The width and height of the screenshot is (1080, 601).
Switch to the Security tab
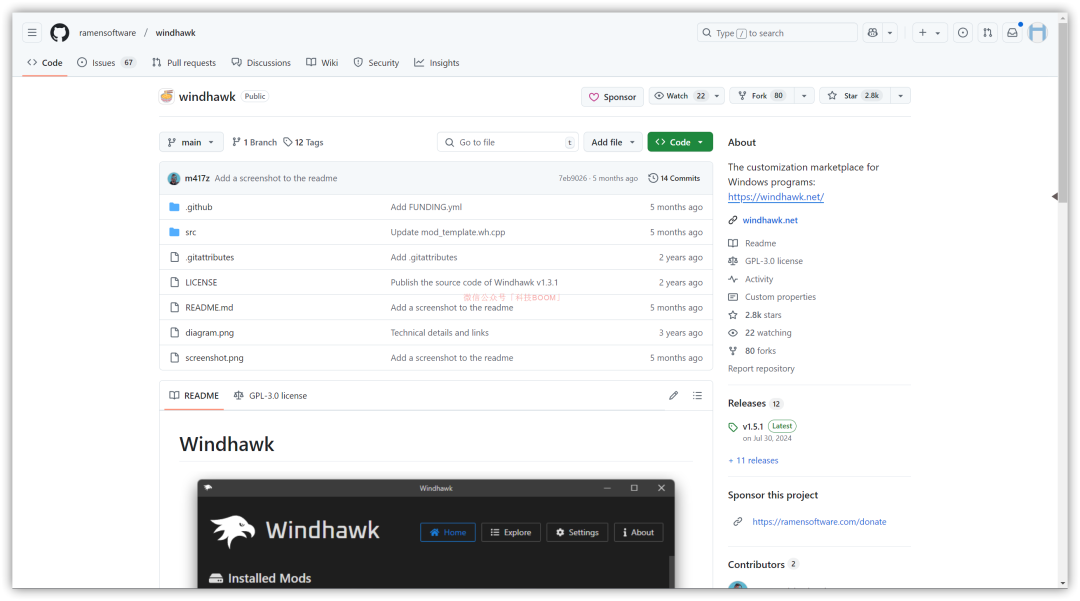(376, 63)
